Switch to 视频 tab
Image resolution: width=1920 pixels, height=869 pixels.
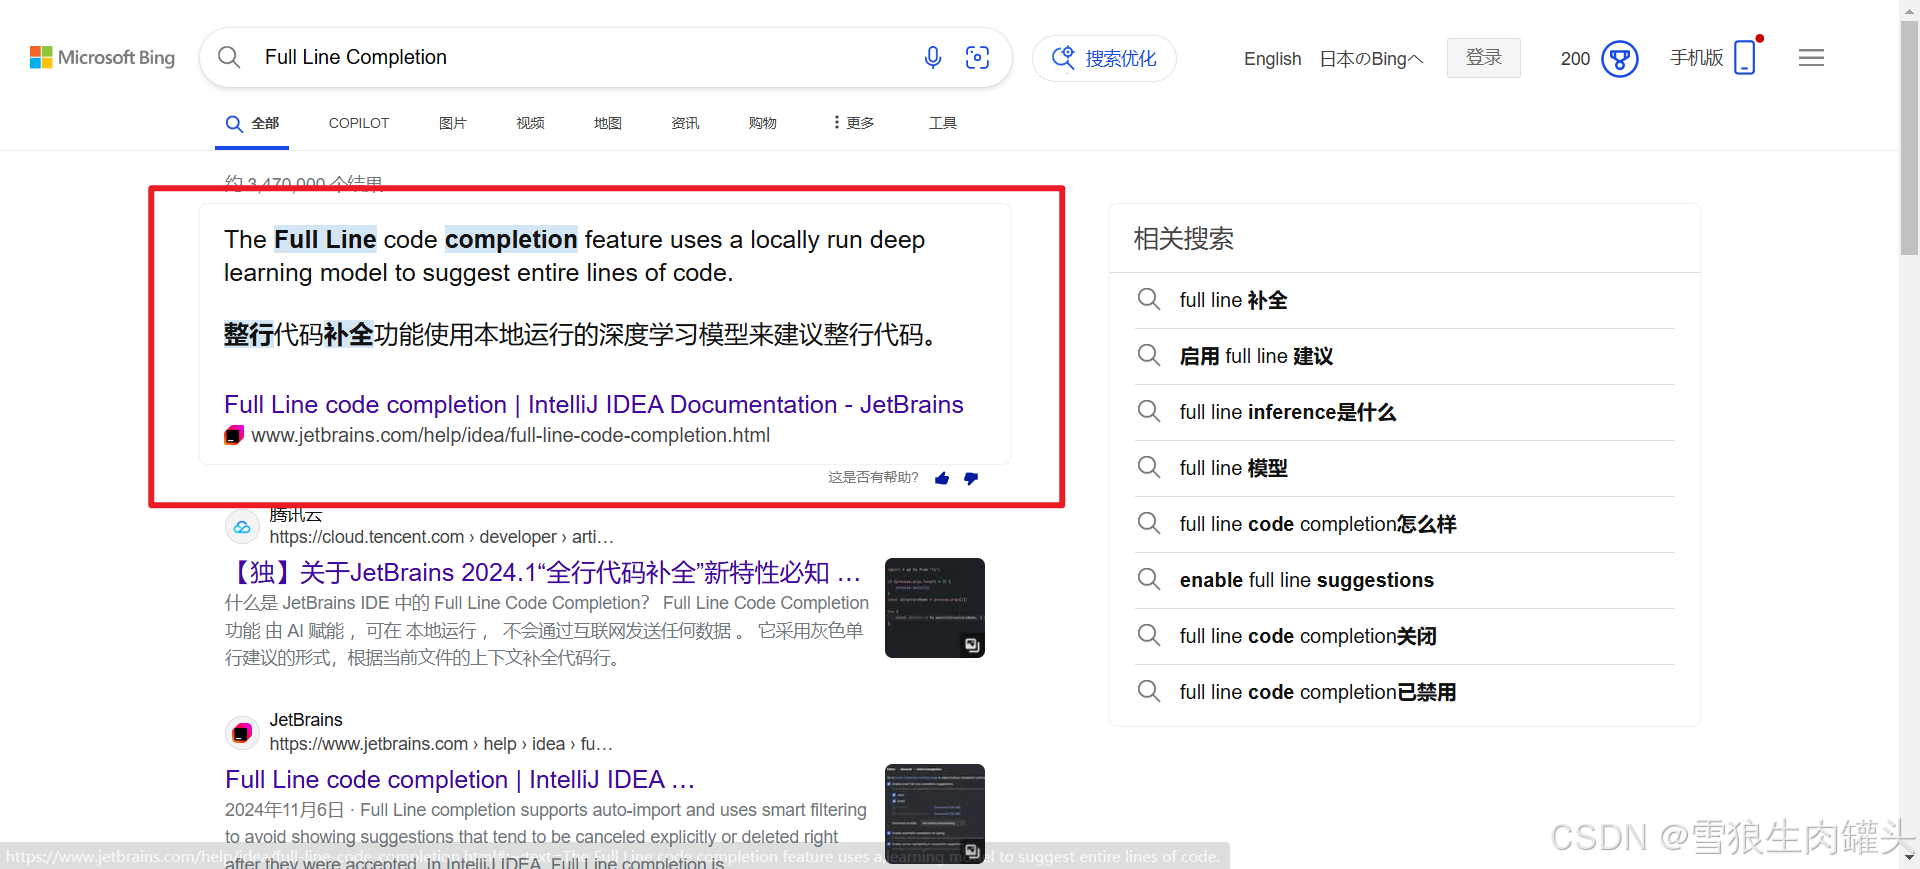530,123
